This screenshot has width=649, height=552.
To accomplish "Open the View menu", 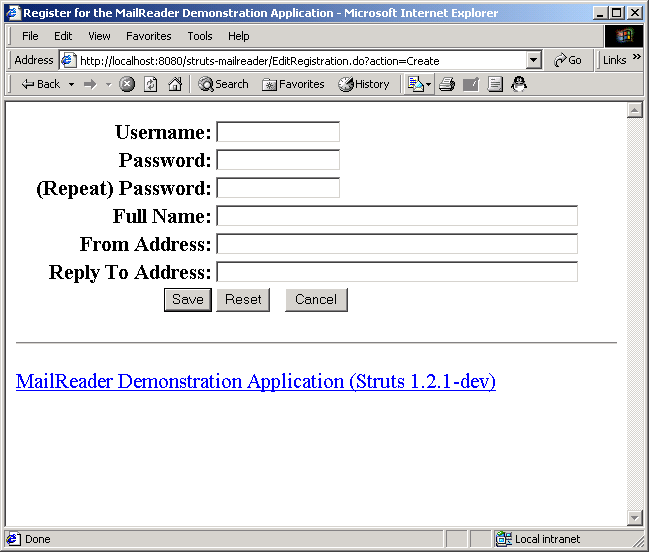I will (99, 36).
